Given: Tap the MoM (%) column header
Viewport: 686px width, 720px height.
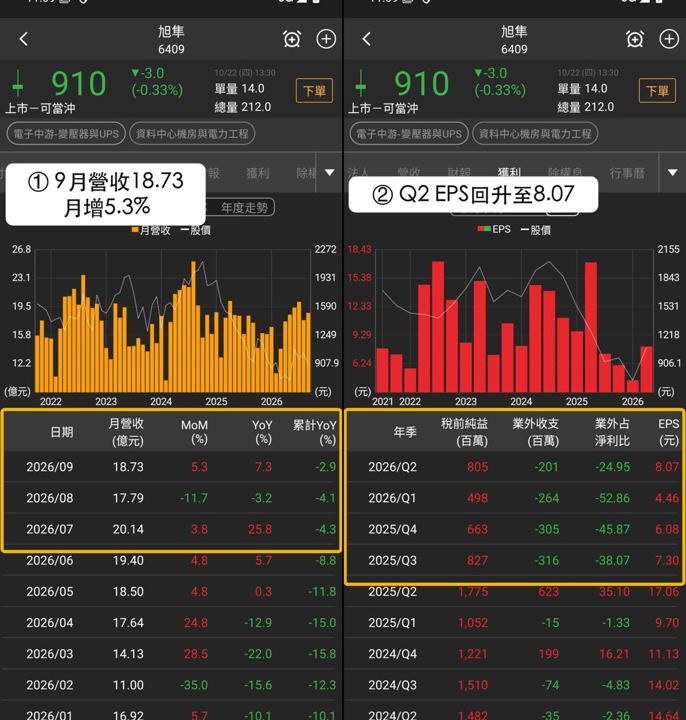Looking at the screenshot, I should pyautogui.click(x=194, y=432).
